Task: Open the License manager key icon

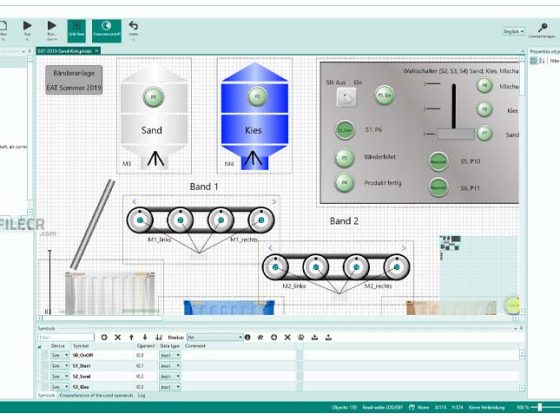Action: (x=543, y=28)
